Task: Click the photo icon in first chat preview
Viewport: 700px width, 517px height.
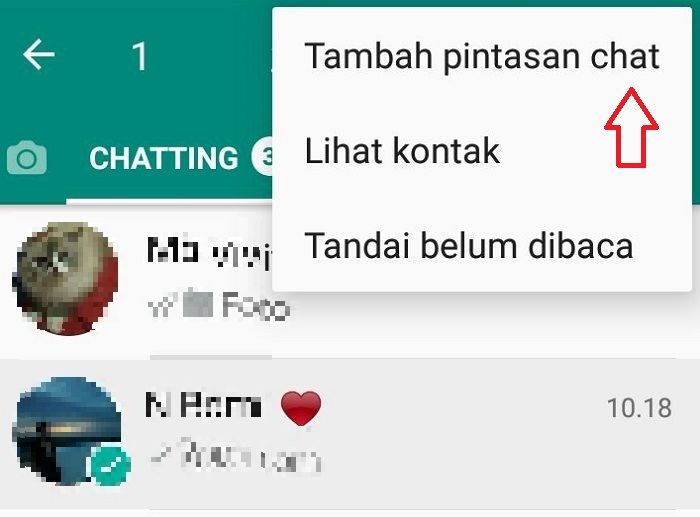Action: click(198, 304)
